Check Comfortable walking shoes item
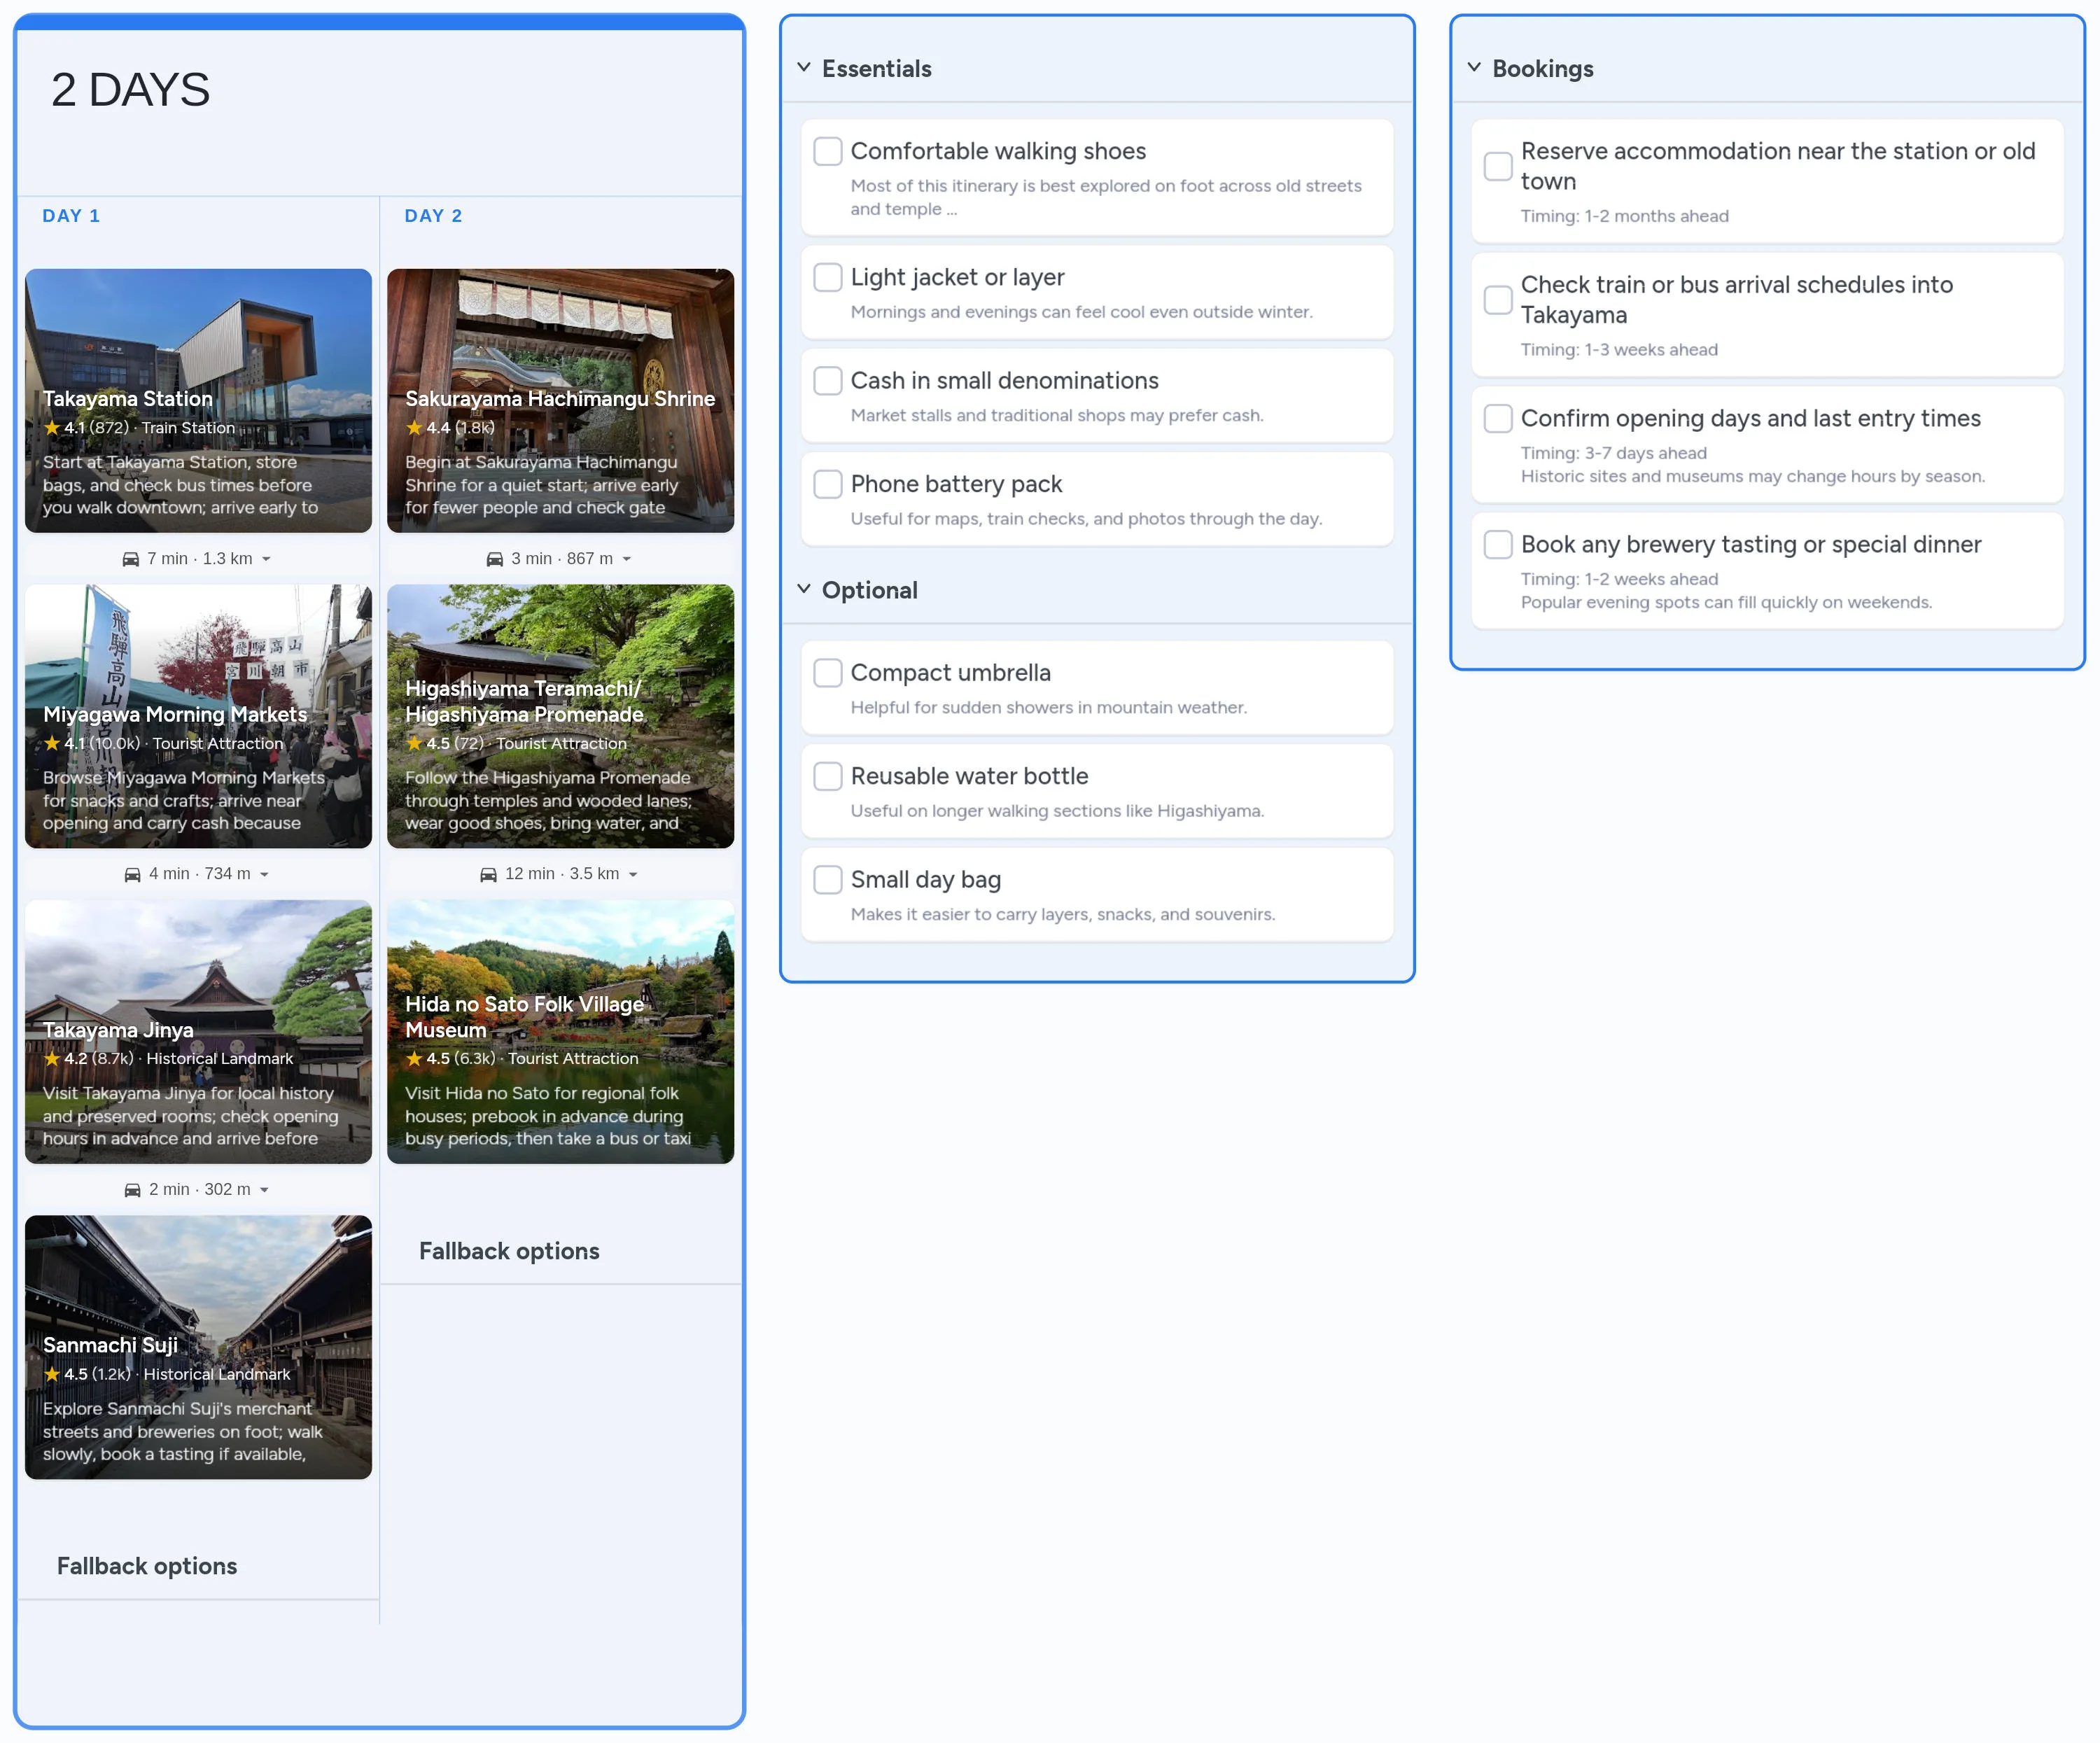 [x=827, y=151]
